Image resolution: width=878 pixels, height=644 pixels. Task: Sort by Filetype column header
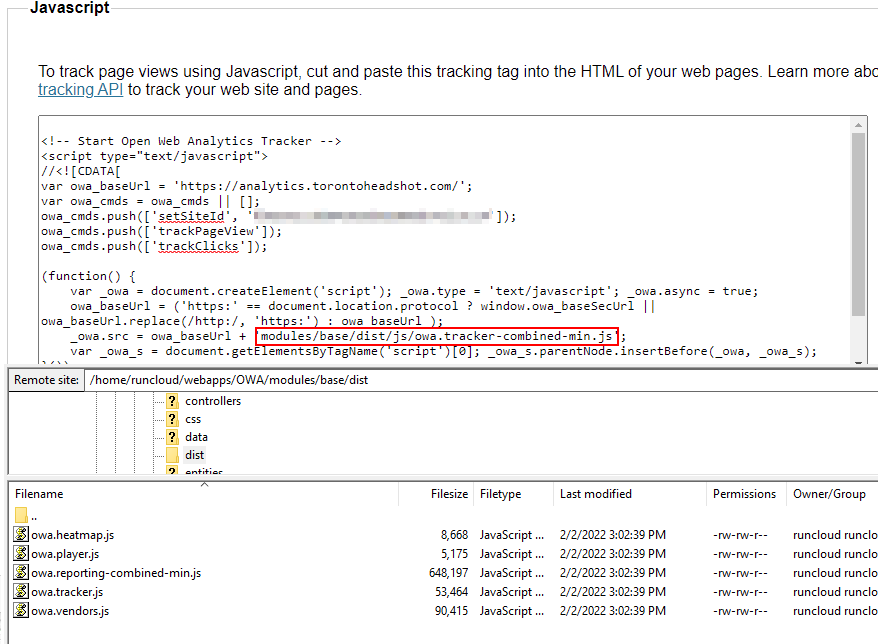click(x=514, y=494)
